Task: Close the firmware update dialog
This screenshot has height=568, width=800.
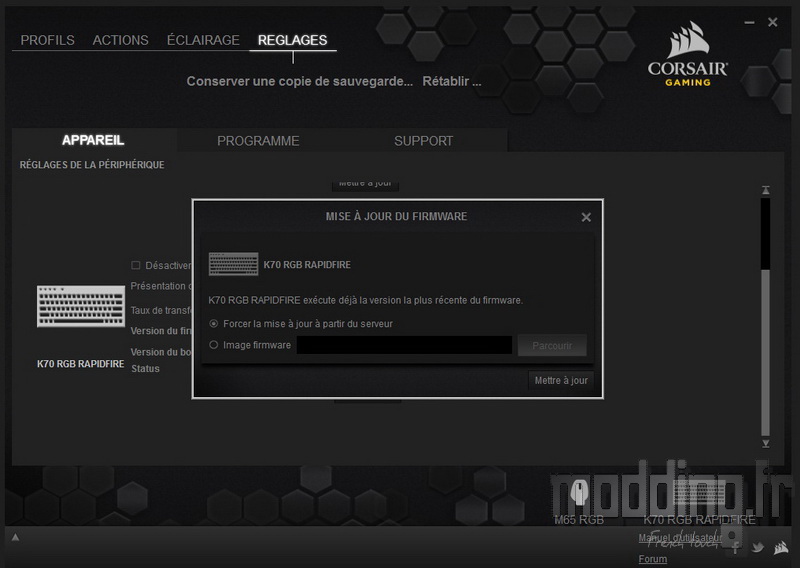Action: 586,217
